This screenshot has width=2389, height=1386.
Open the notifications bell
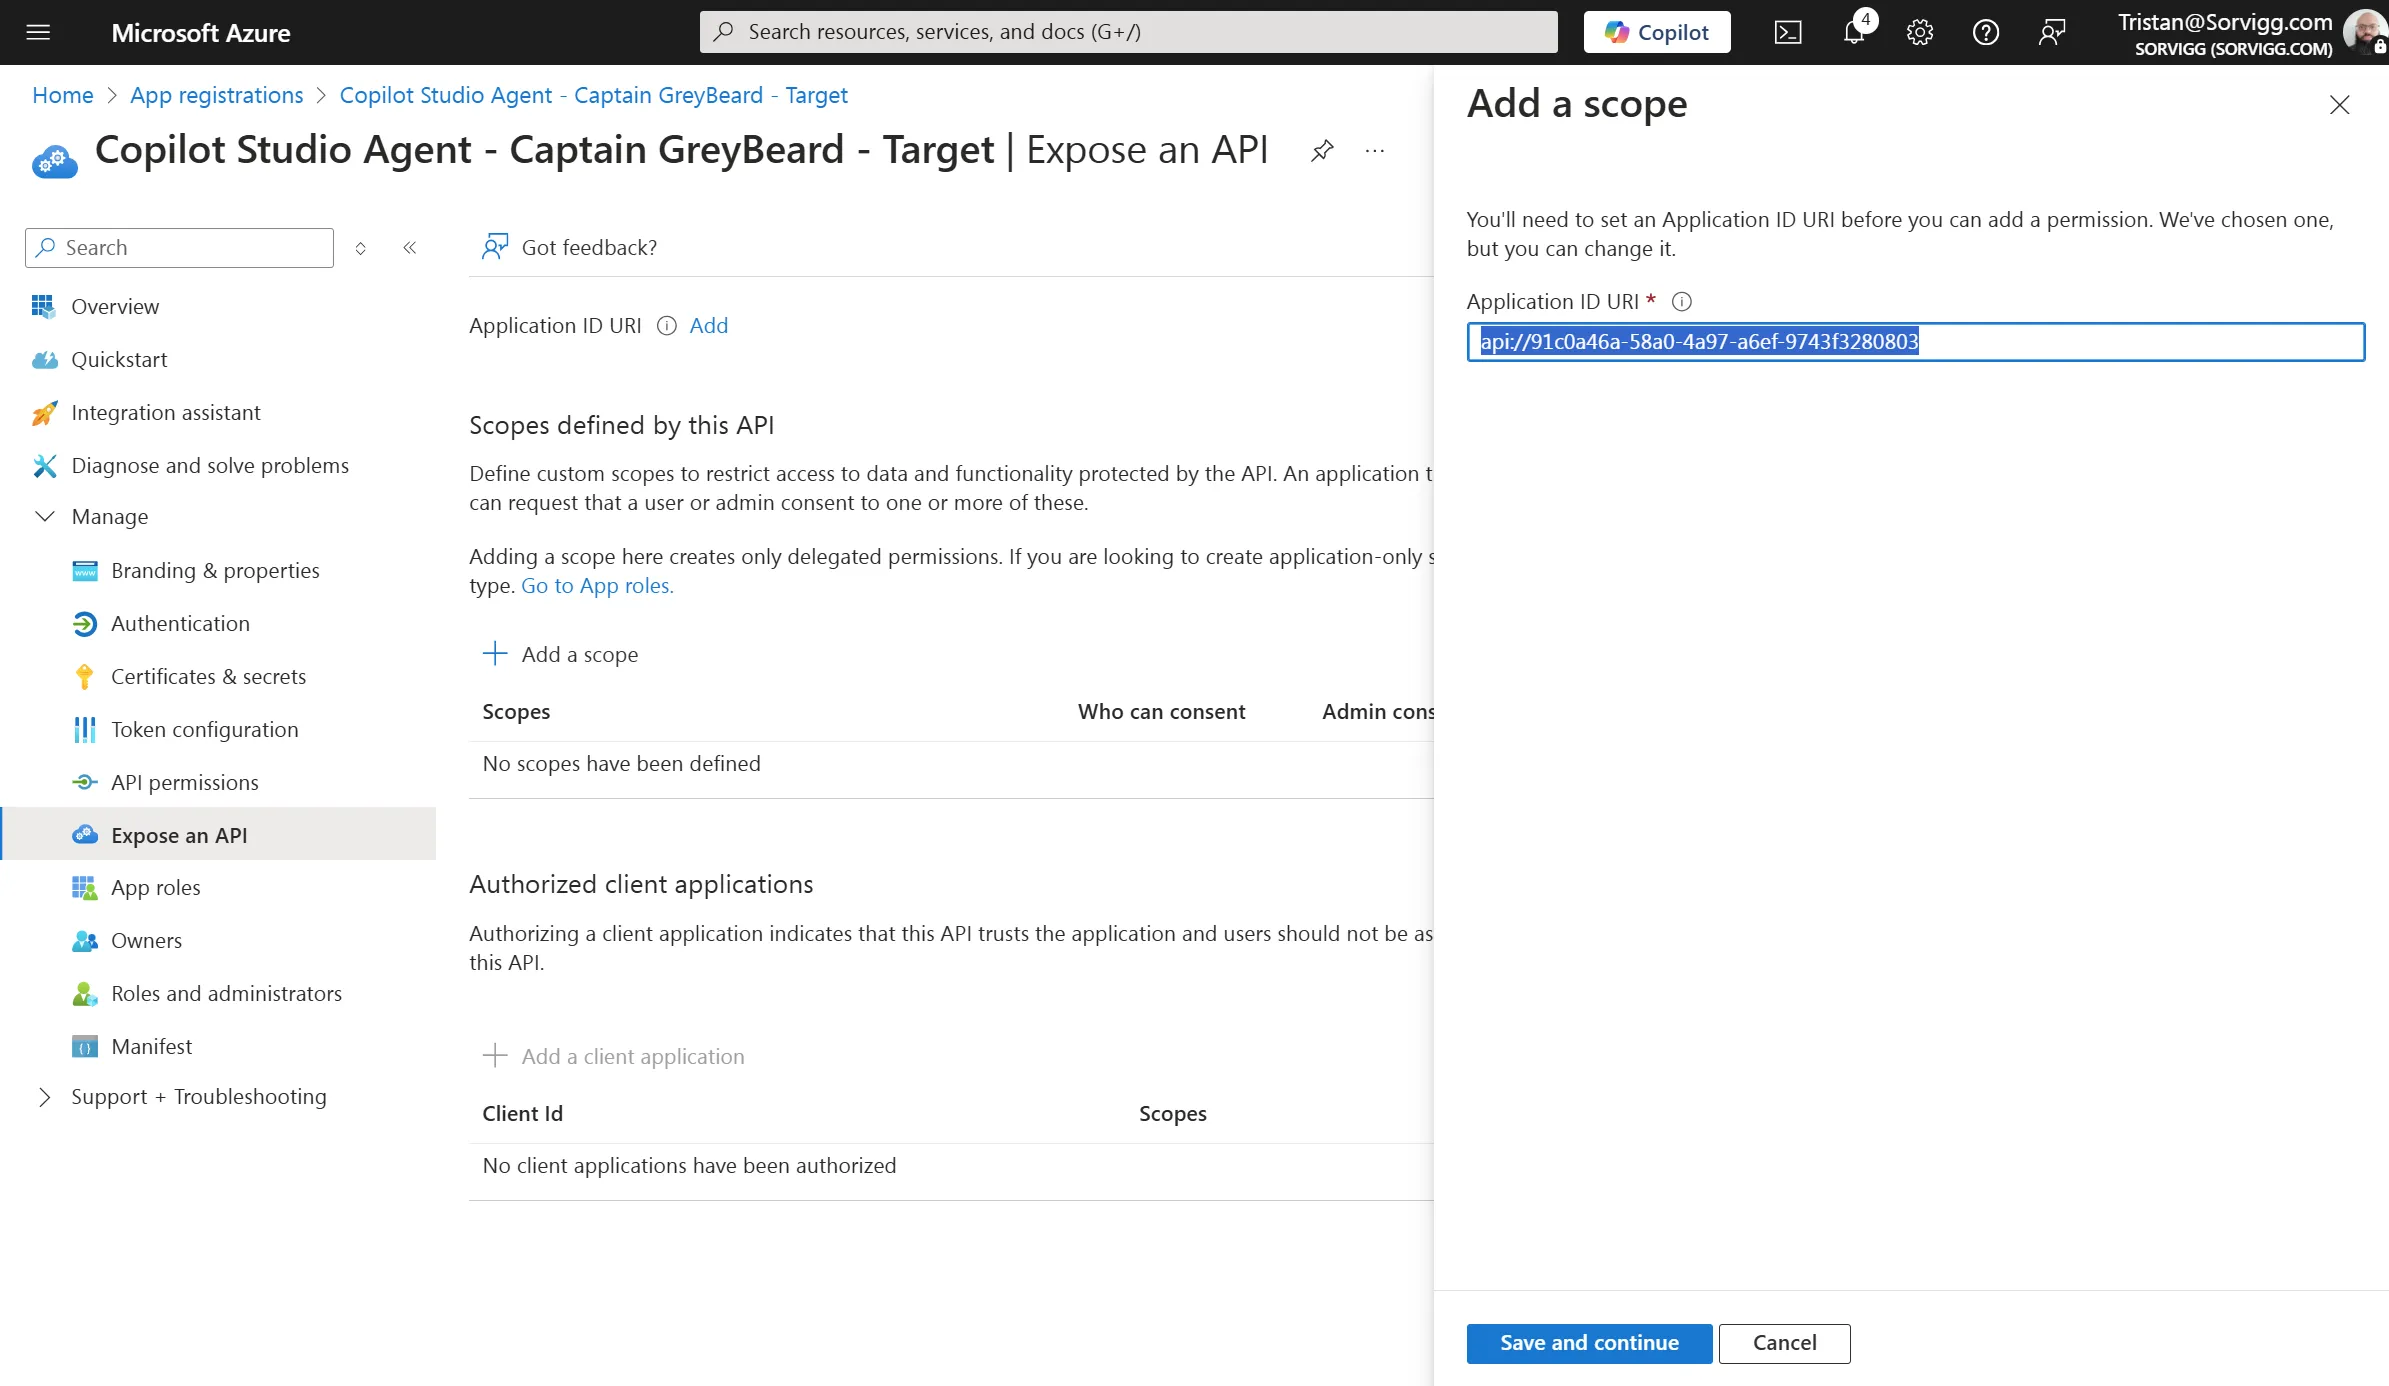click(1854, 32)
